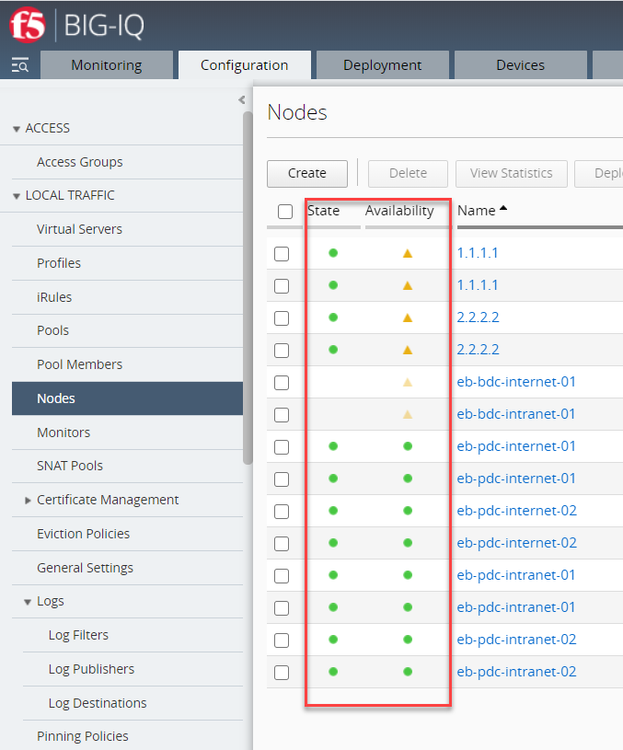Viewport: 623px width, 750px height.
Task: Select all nodes with header checkbox
Action: [285, 211]
